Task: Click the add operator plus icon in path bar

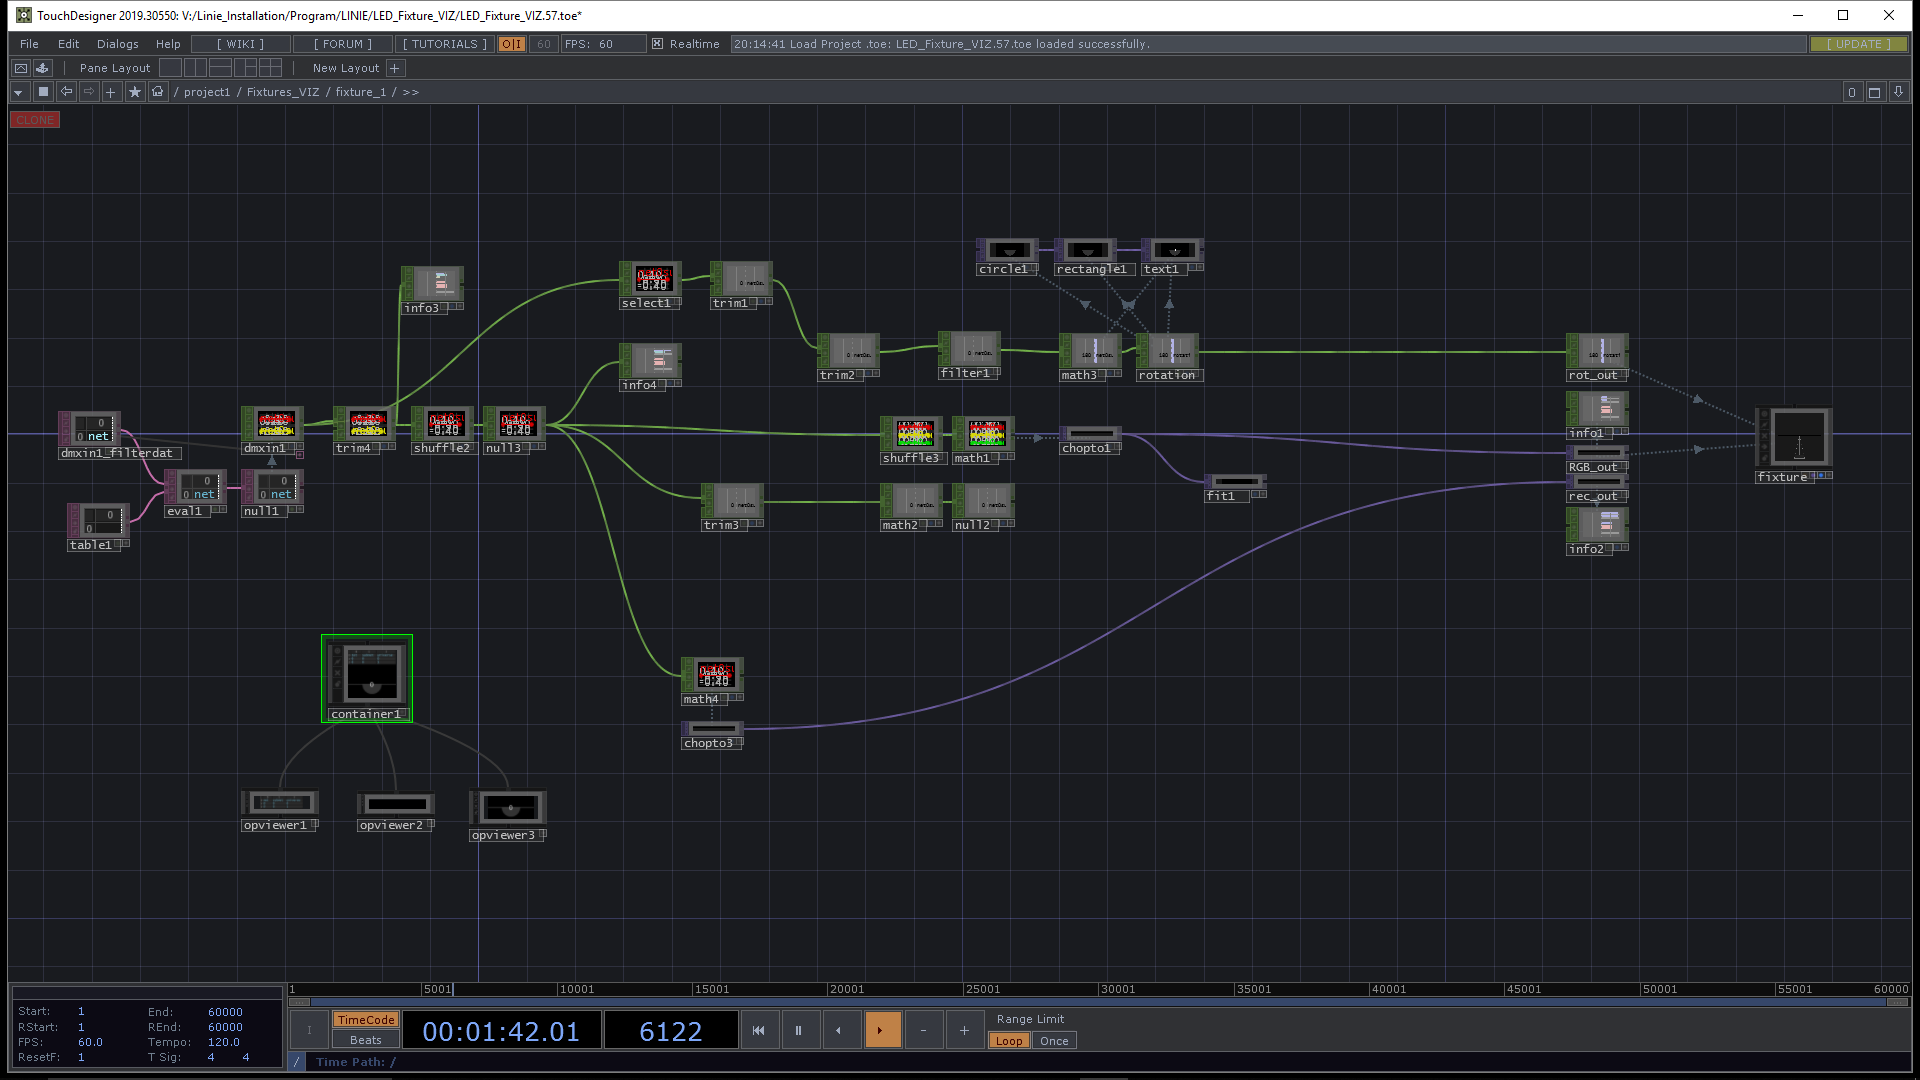Action: pyautogui.click(x=111, y=92)
